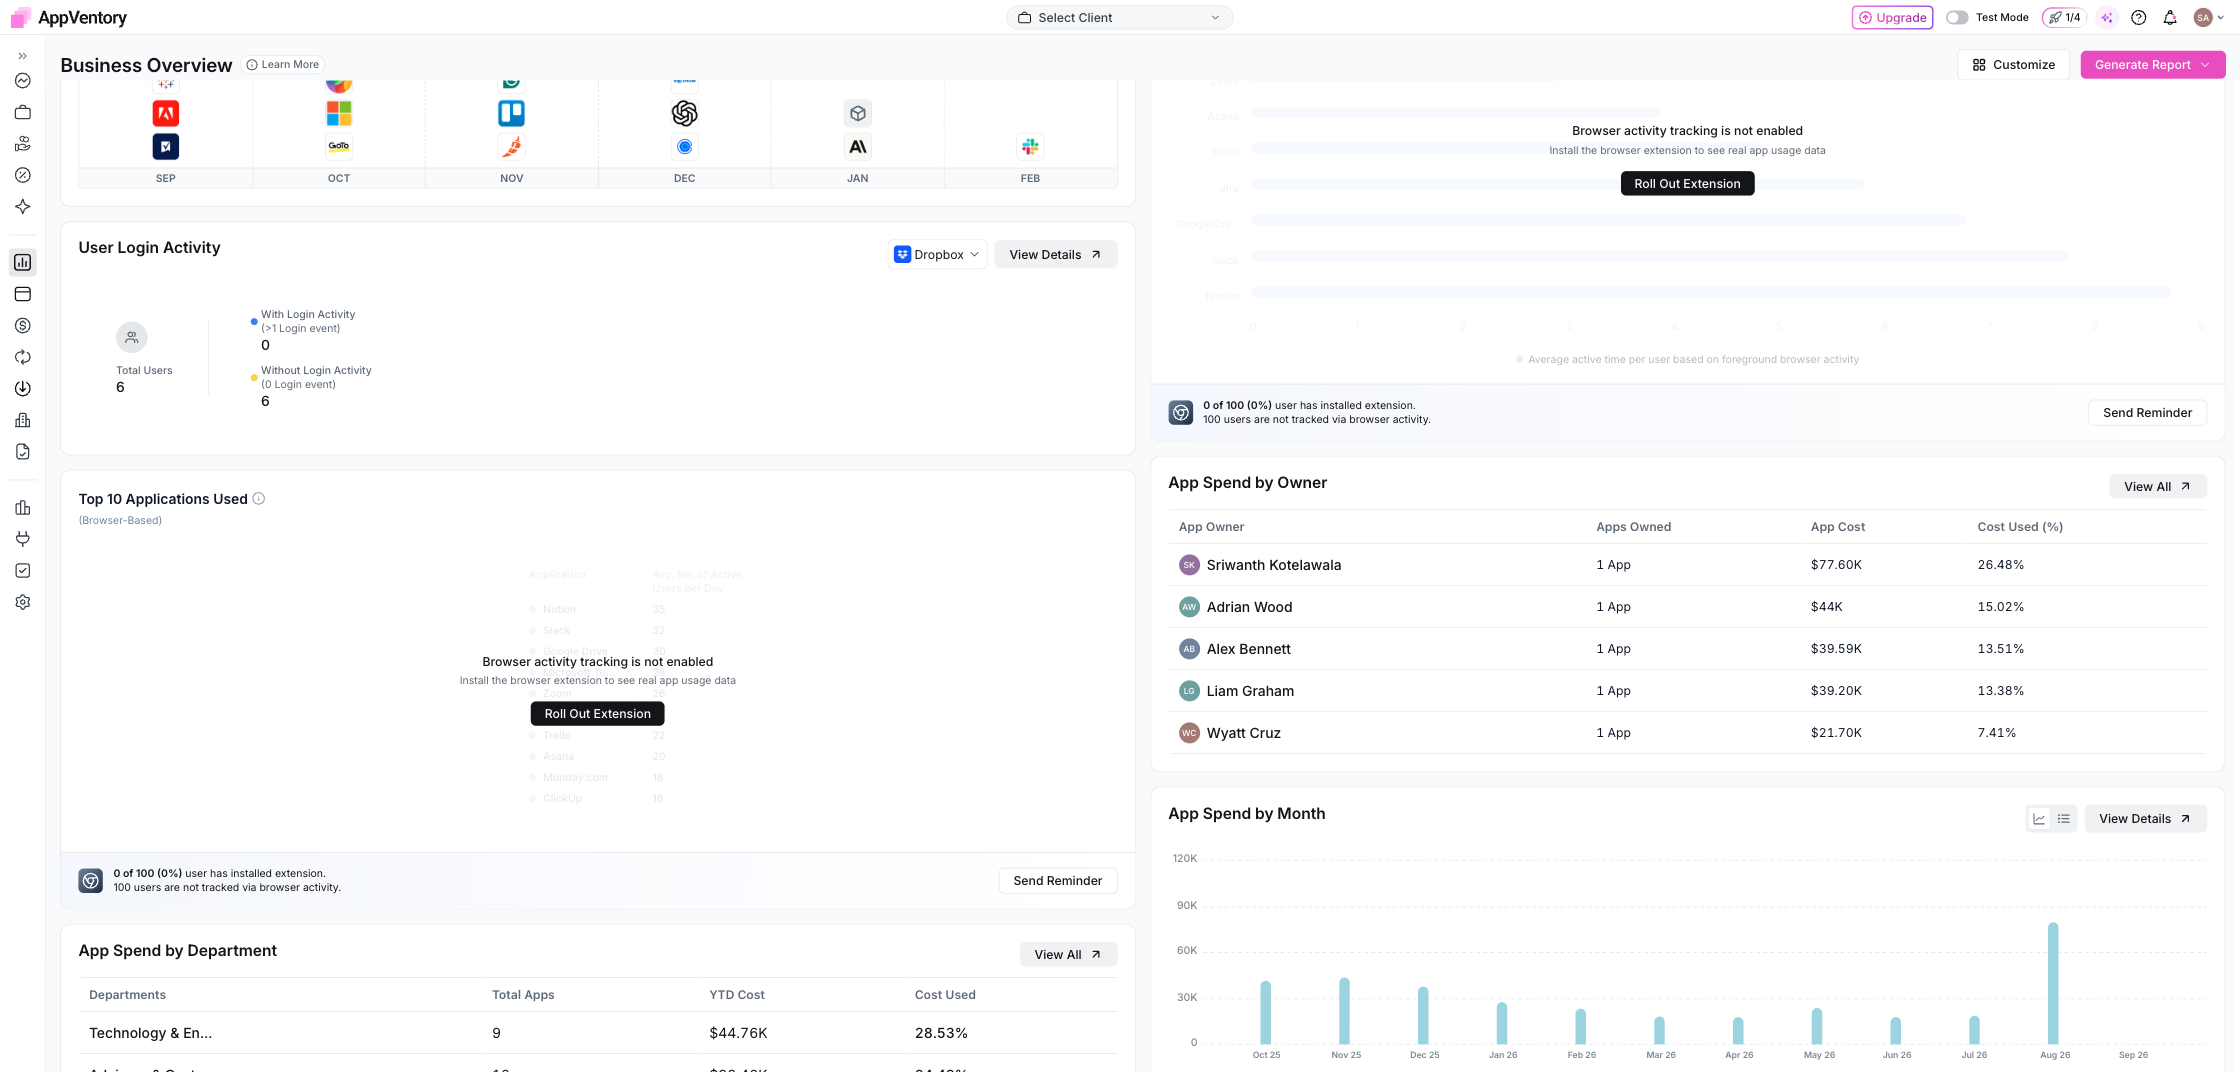Click Send Reminder below Top 10 Applications

pos(1058,881)
